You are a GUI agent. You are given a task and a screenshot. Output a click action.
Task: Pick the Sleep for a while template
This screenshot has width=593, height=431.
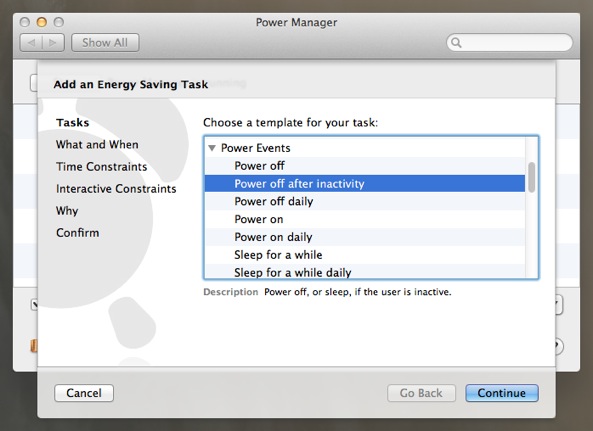pyautogui.click(x=365, y=254)
